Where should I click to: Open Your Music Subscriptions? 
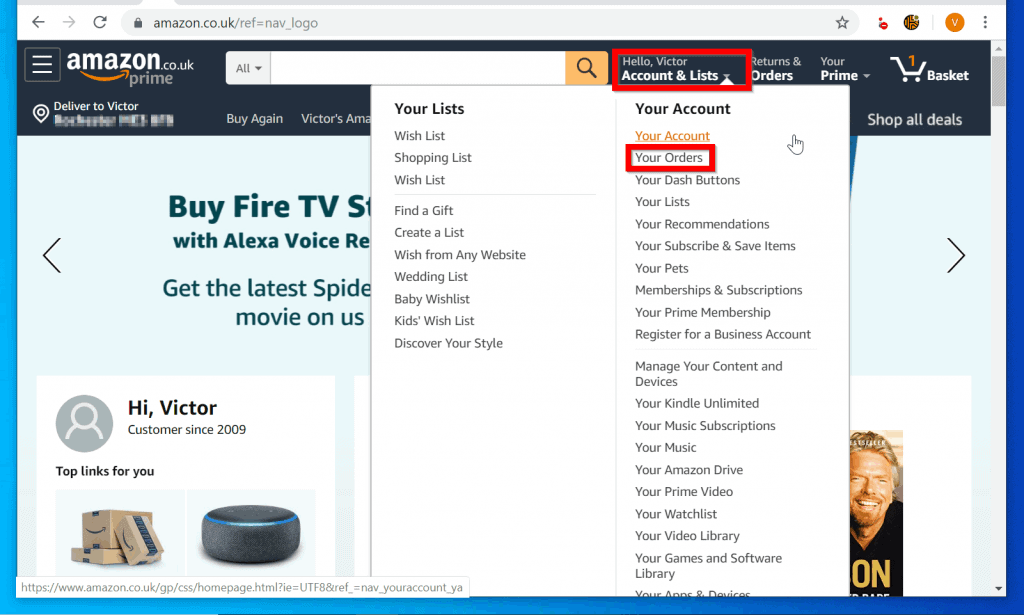tap(705, 426)
